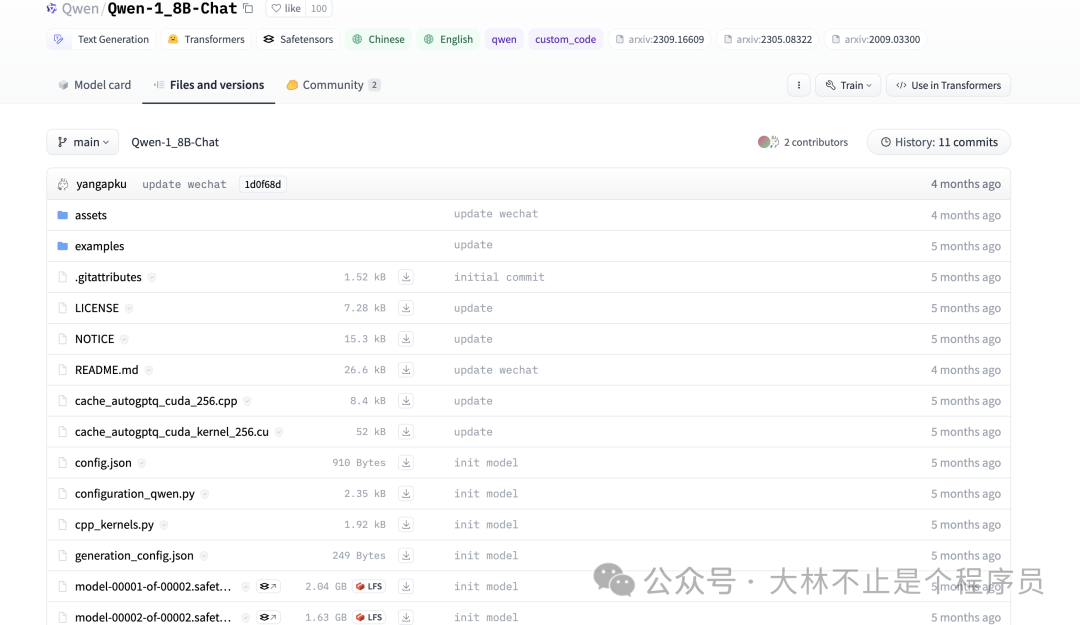Open the examples folder
Viewport: 1080px width, 625px height.
(100, 246)
